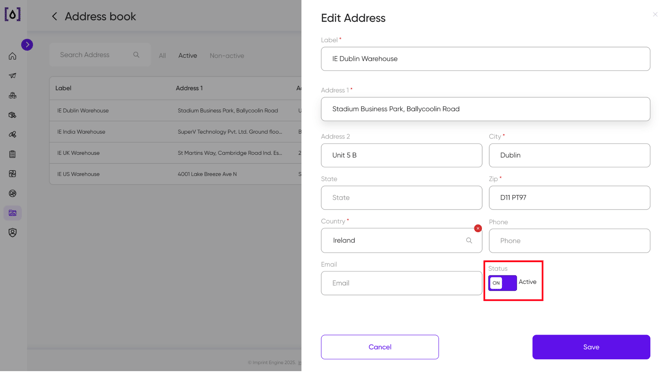Switch to the Active filter tab

(x=188, y=56)
